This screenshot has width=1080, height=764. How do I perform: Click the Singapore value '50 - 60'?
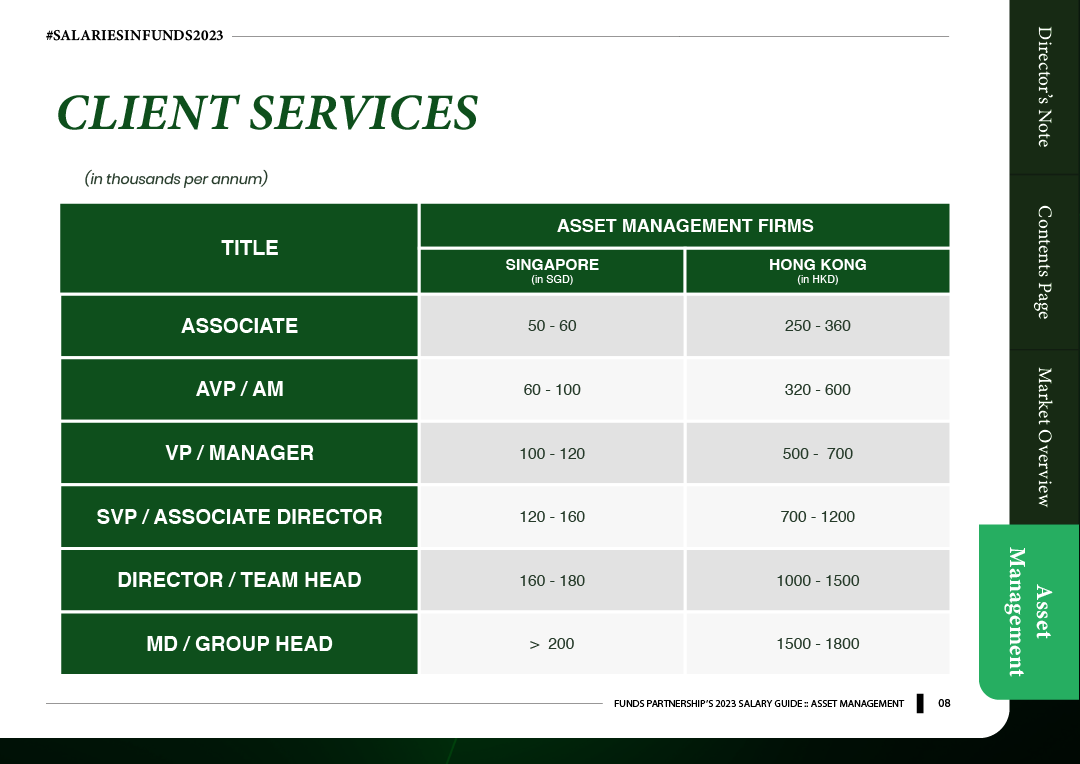pos(552,326)
